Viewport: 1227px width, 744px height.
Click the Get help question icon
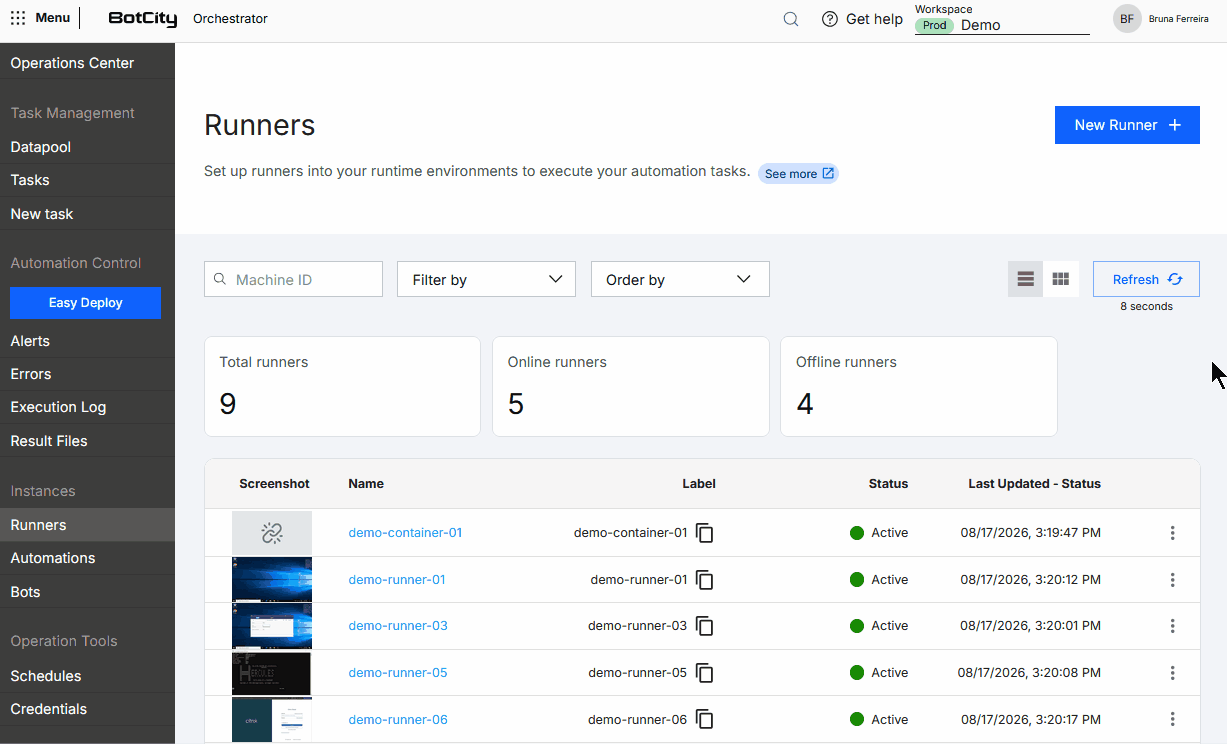coord(830,19)
